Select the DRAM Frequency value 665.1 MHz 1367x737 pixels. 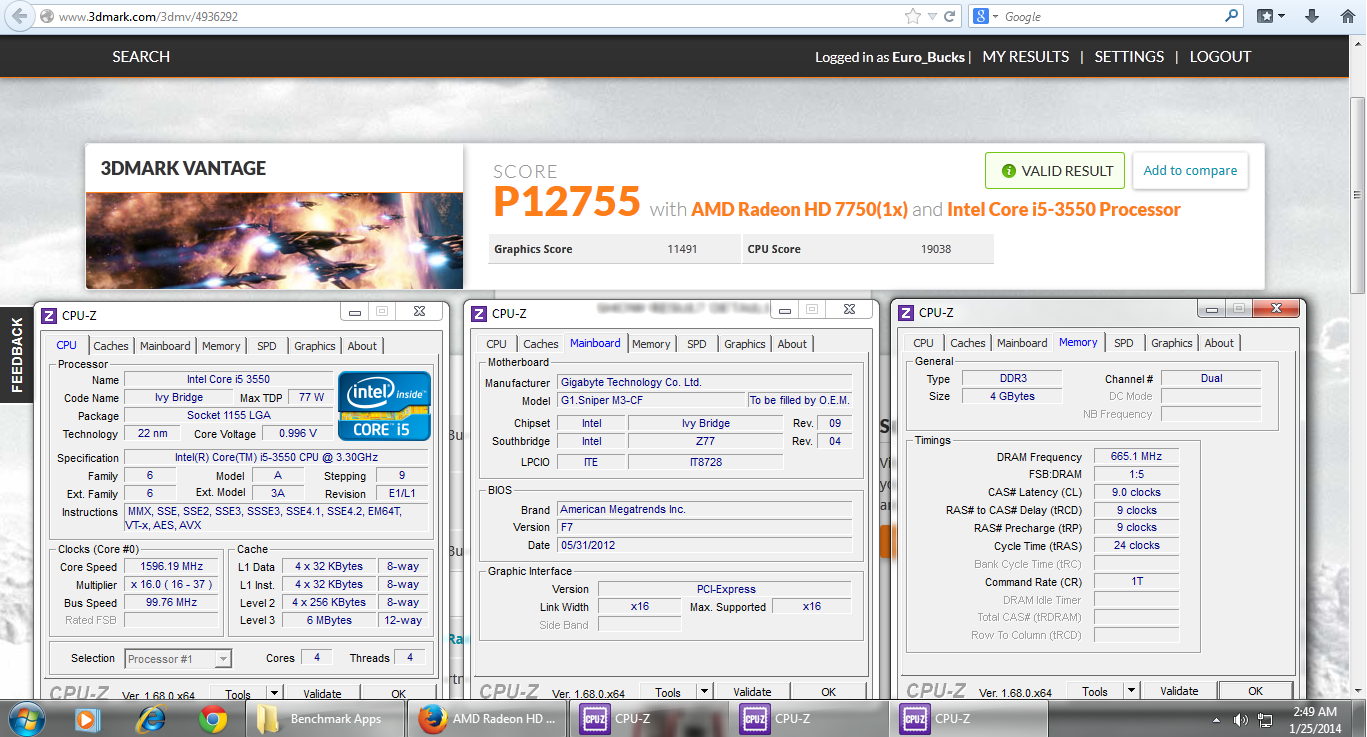1137,456
